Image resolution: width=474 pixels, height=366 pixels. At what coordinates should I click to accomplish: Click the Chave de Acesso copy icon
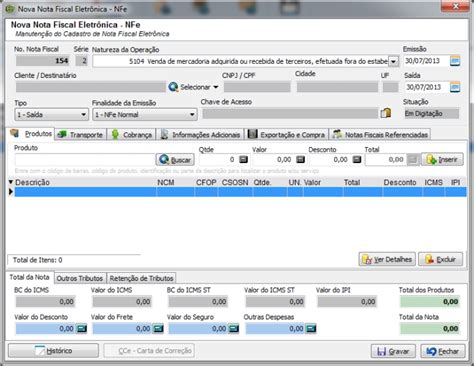(x=386, y=113)
